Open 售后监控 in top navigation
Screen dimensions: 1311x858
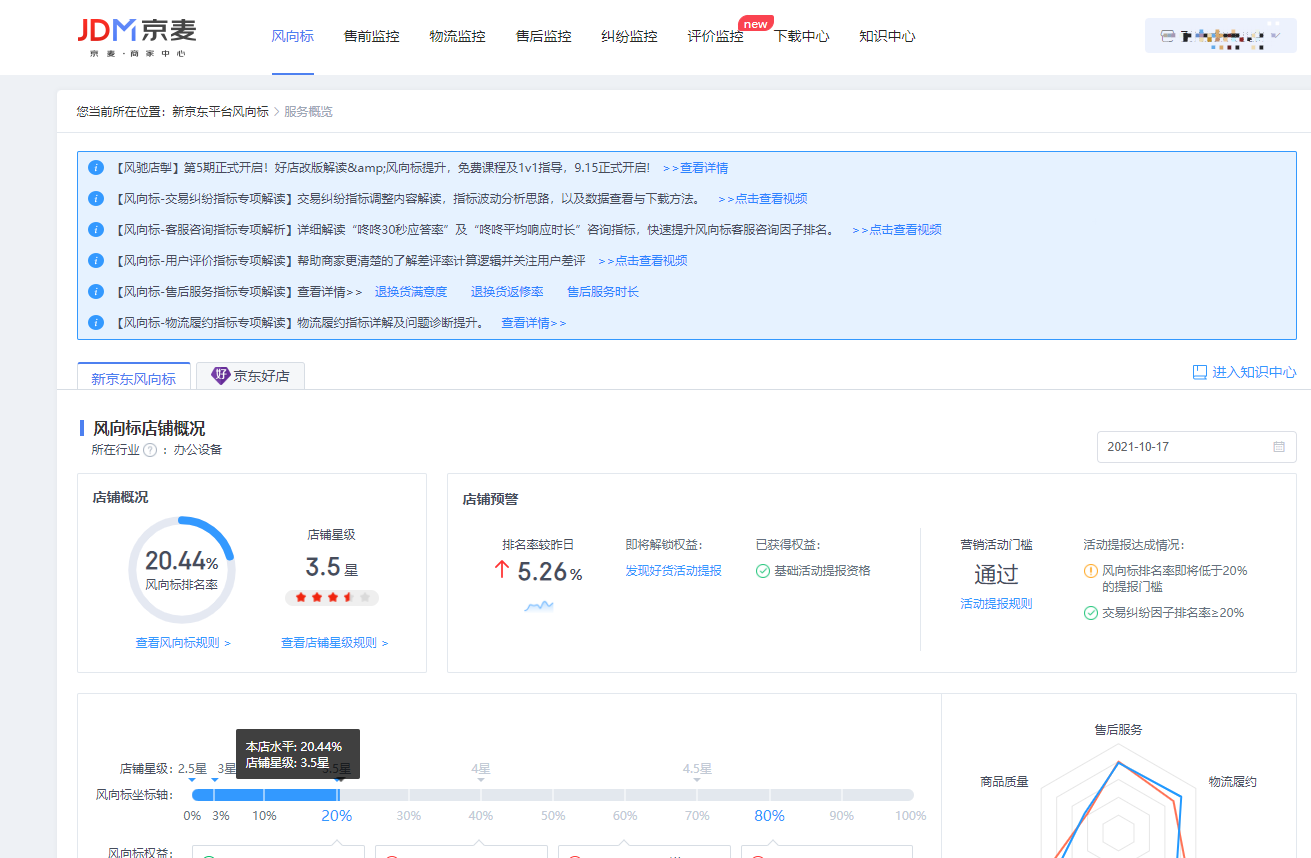[543, 36]
